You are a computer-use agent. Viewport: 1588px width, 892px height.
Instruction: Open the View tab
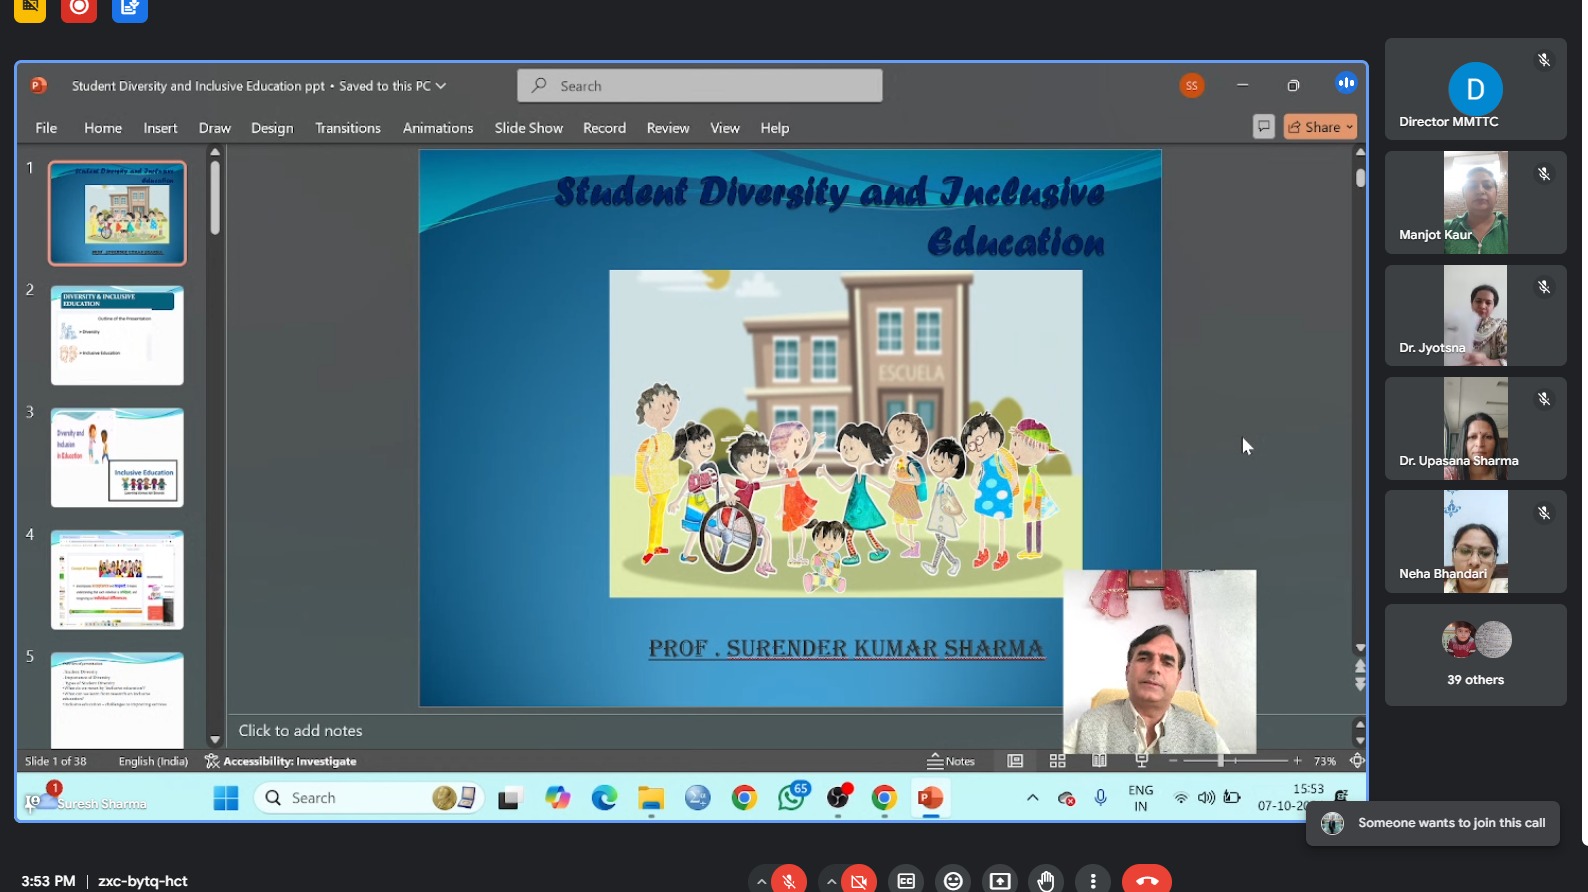(x=725, y=128)
